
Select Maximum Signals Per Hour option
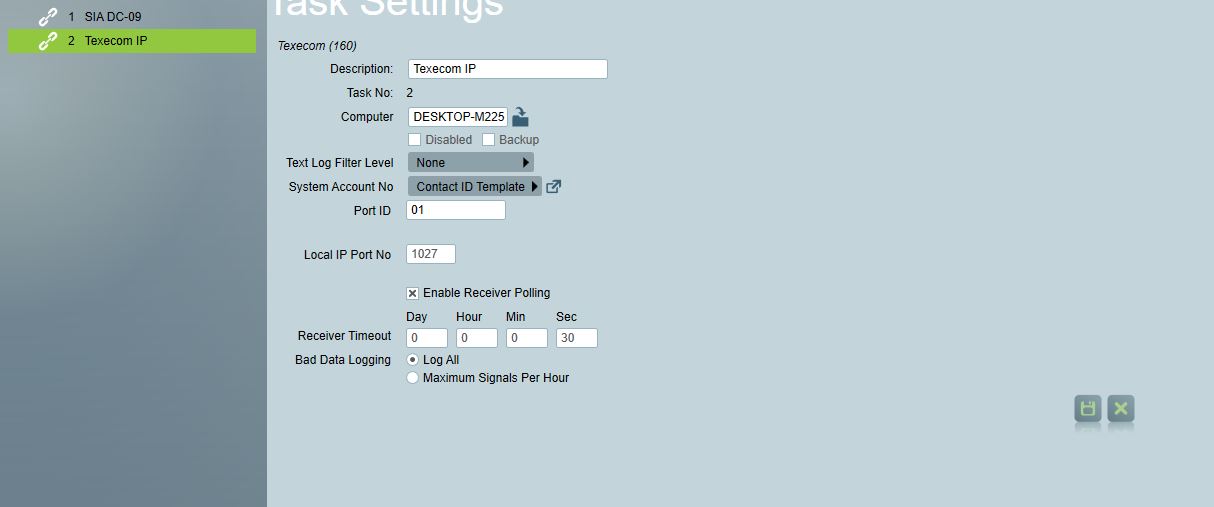pos(413,378)
